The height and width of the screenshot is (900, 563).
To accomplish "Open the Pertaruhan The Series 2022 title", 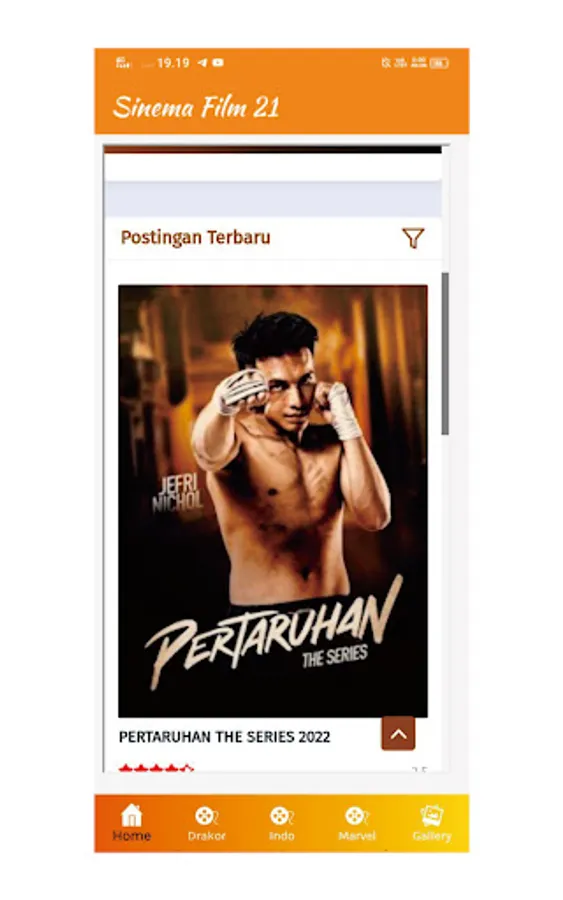I will (224, 737).
